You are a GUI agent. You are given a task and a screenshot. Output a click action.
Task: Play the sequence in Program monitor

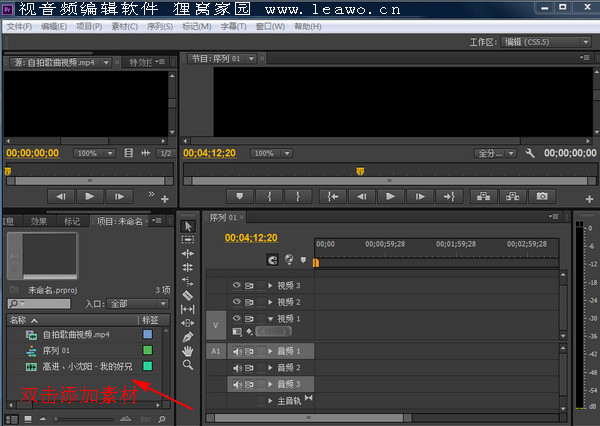(390, 196)
